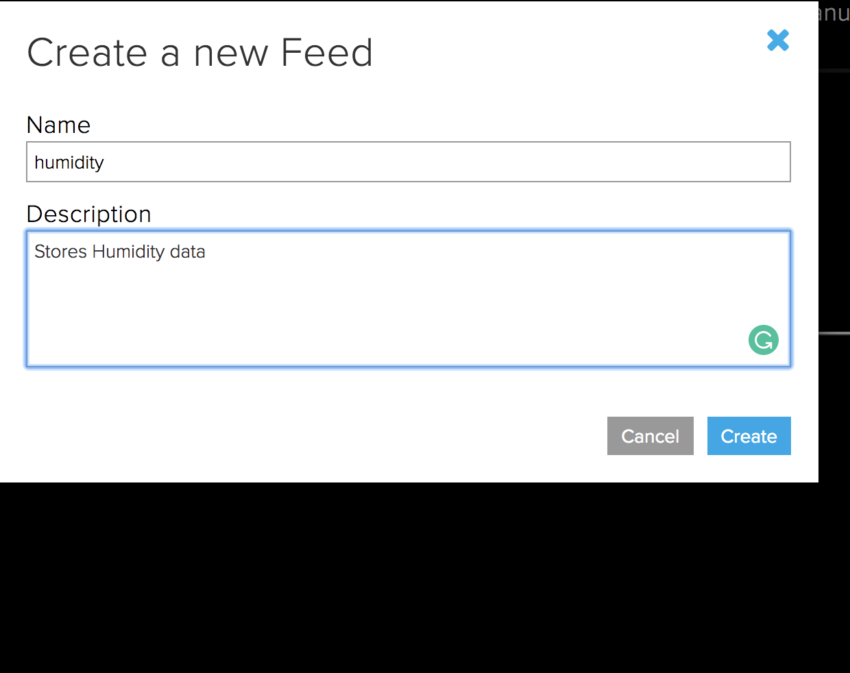Click the Name field label
This screenshot has height=673, width=850.
(x=57, y=125)
